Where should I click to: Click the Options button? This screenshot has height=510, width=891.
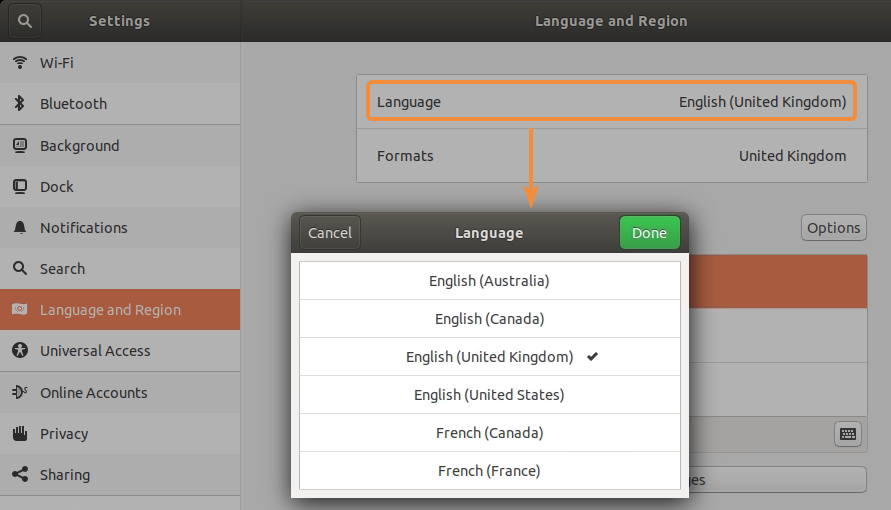834,228
